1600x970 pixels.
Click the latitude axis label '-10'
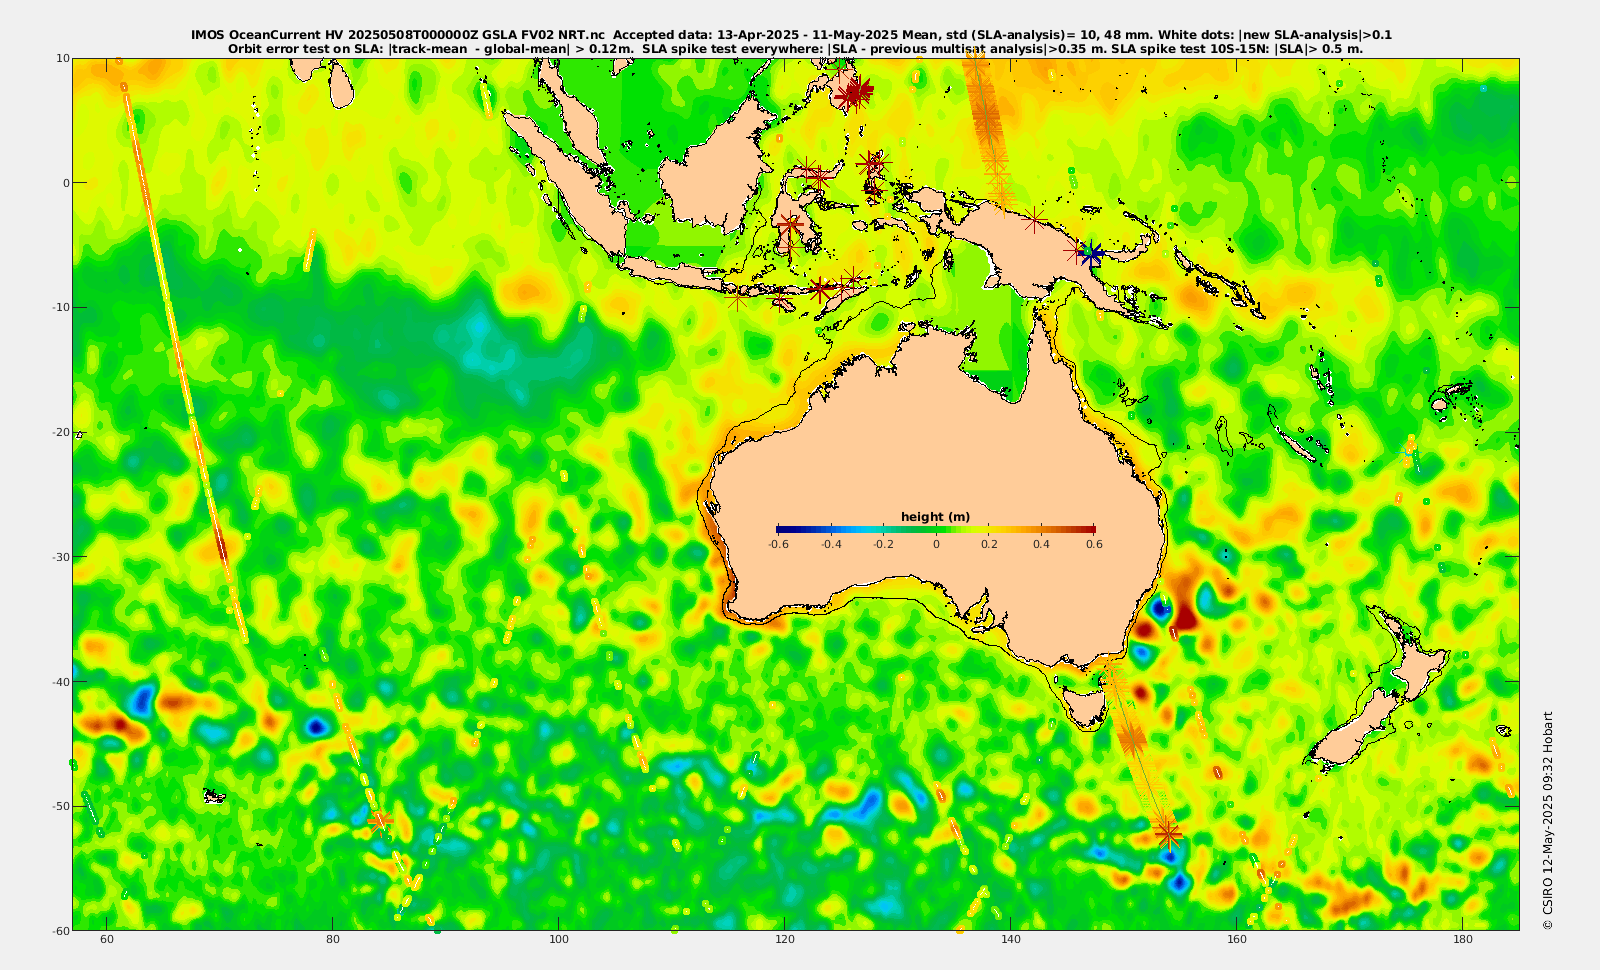click(59, 307)
